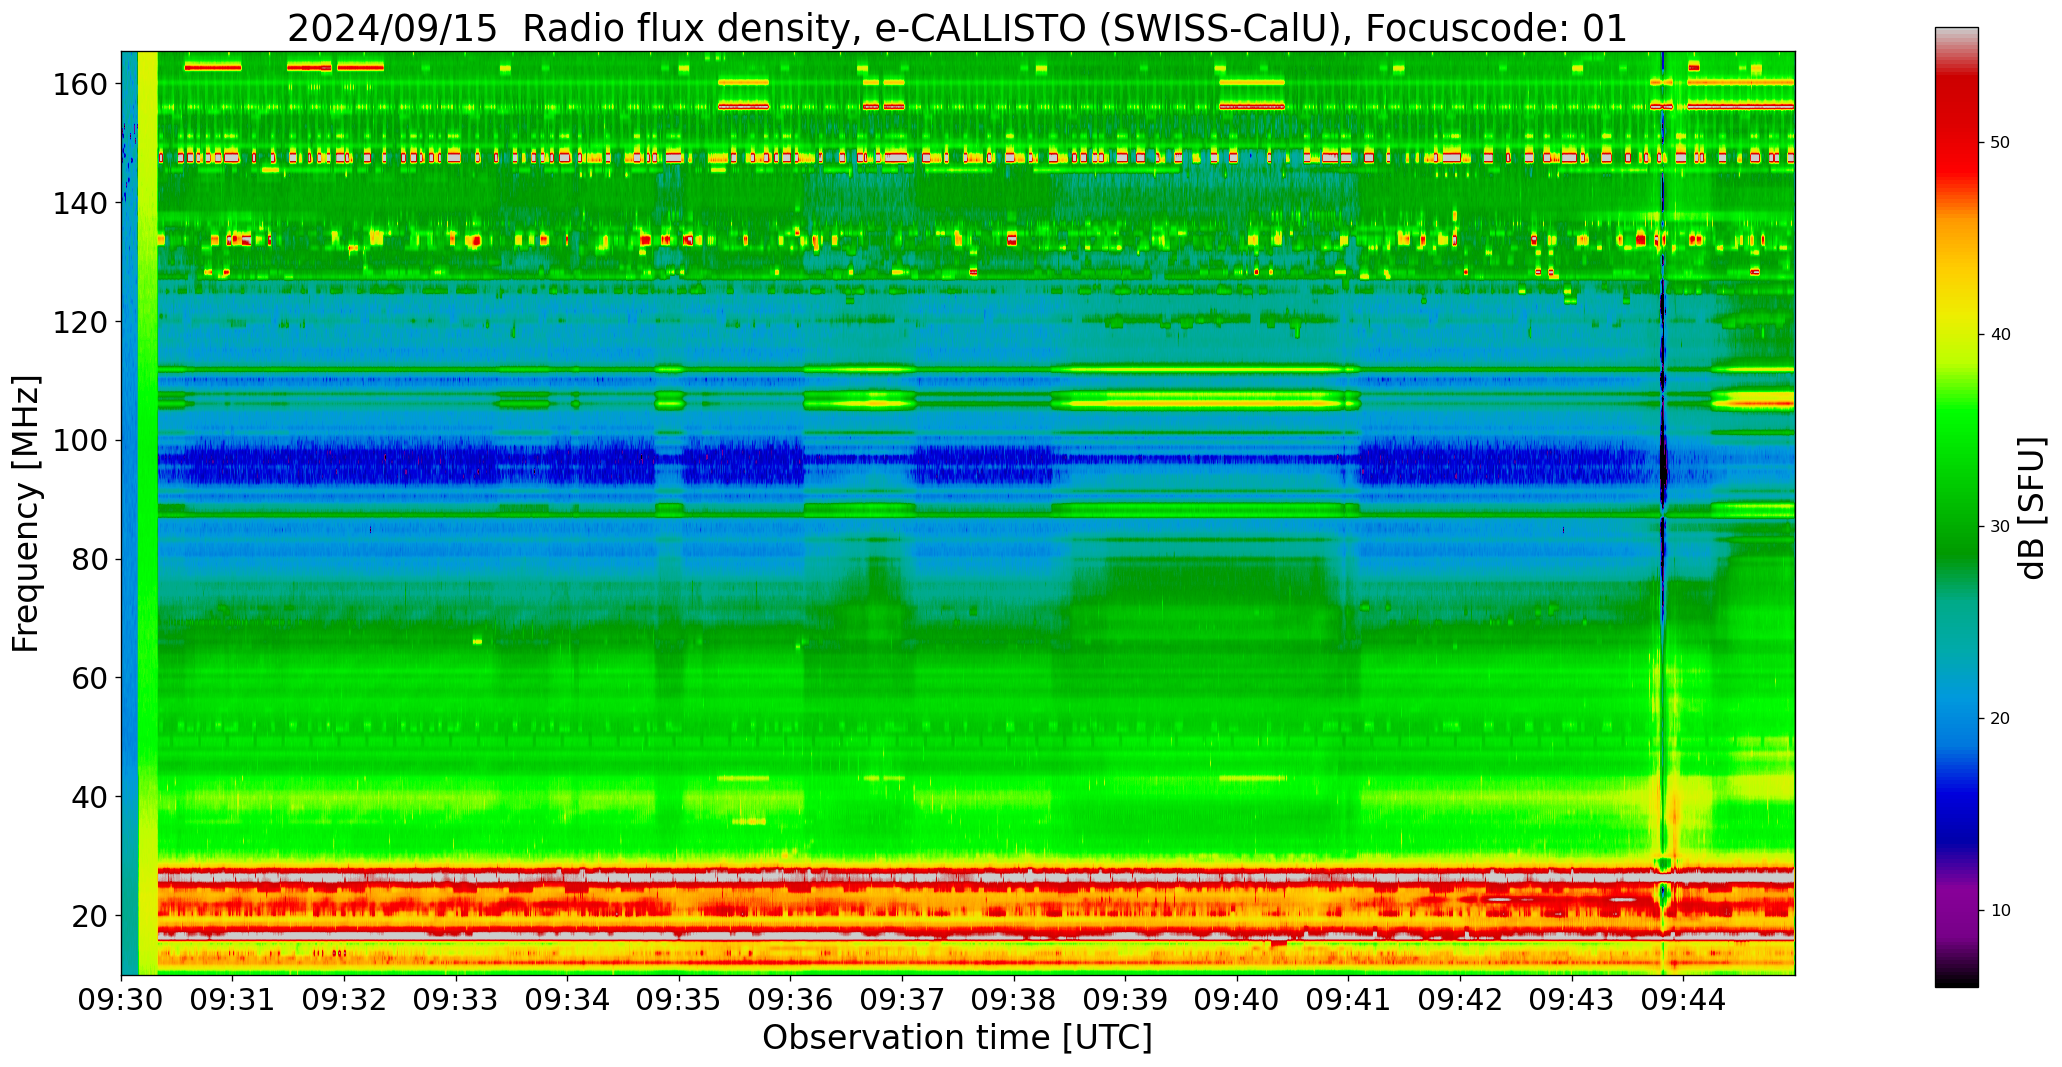This screenshot has width=2062, height=1067.
Task: Click the 100 frequency tick label
Action: [82, 441]
